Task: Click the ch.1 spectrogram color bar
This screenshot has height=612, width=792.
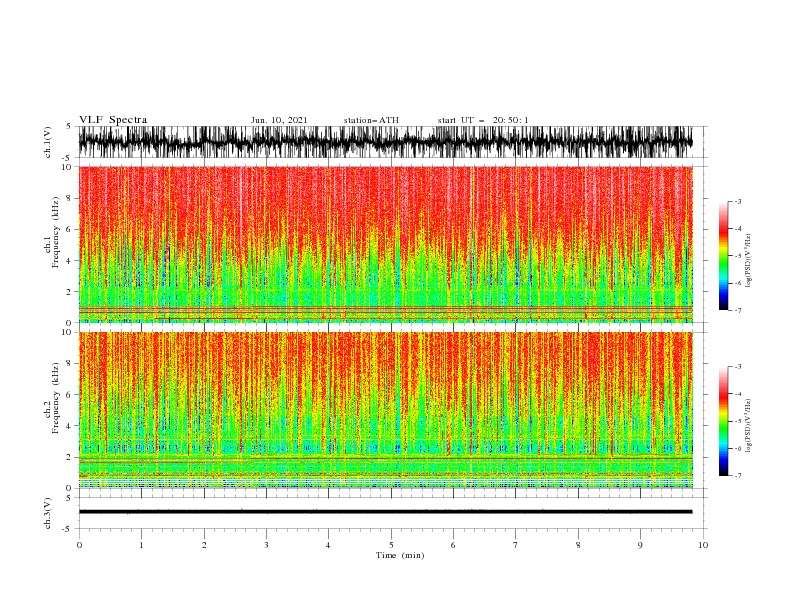Action: [724, 255]
